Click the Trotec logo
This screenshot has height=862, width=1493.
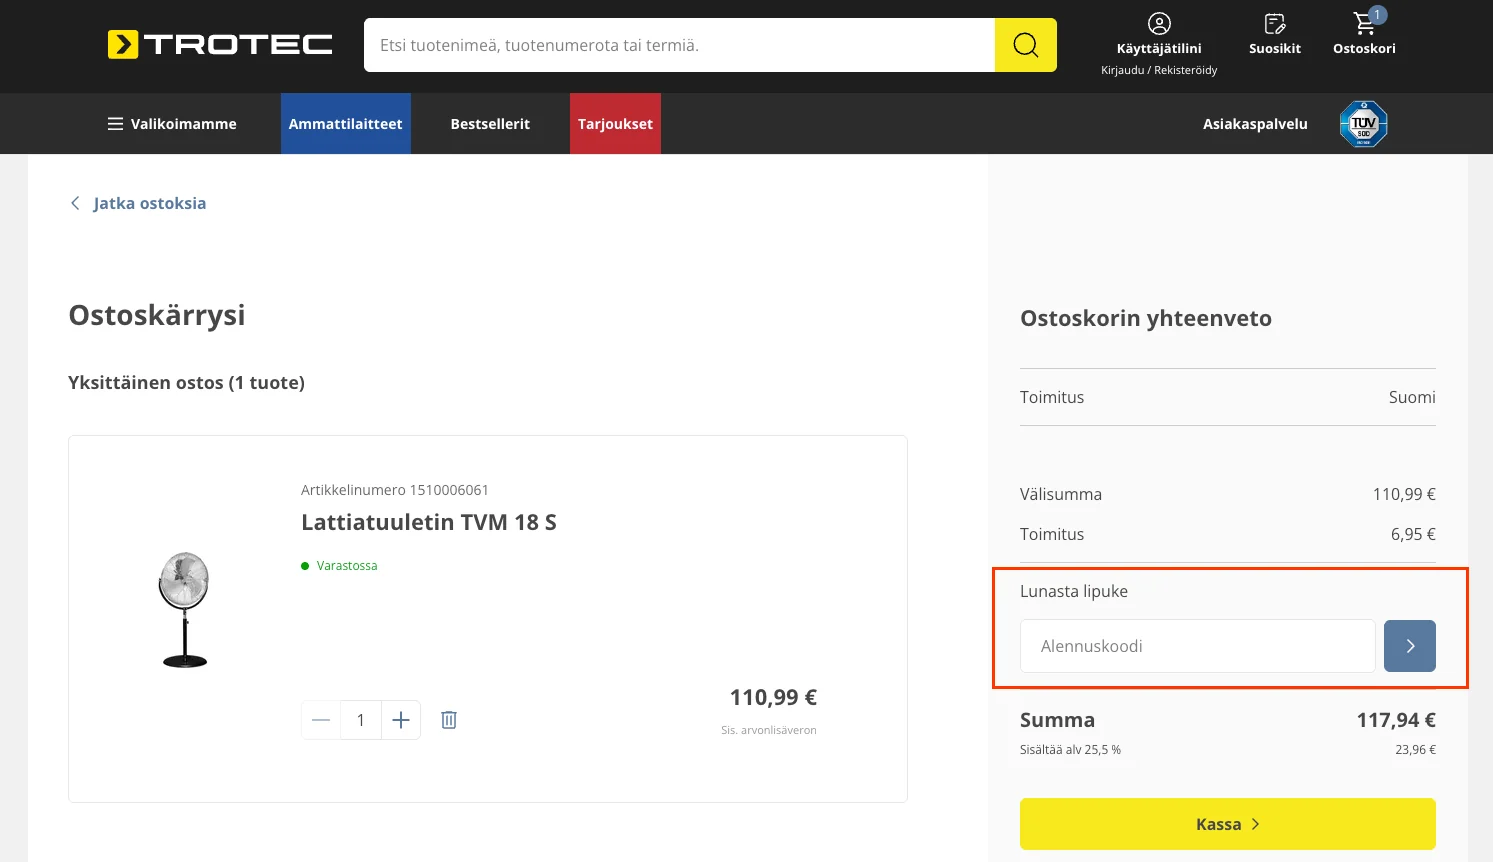point(220,45)
